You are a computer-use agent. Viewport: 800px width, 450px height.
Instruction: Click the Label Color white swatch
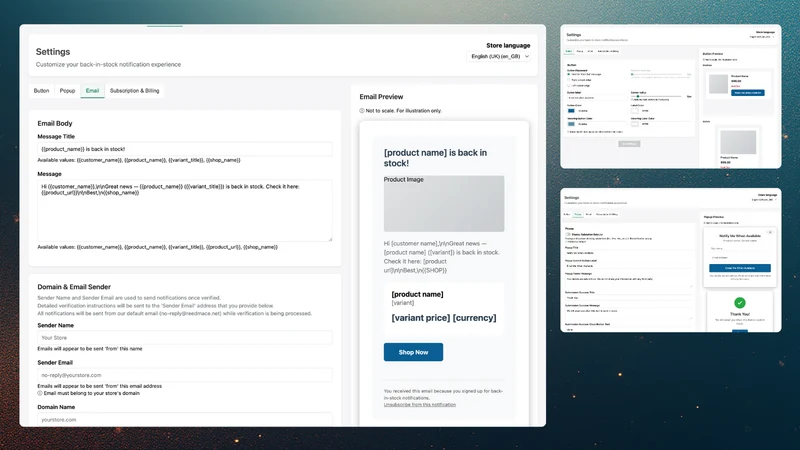click(635, 111)
